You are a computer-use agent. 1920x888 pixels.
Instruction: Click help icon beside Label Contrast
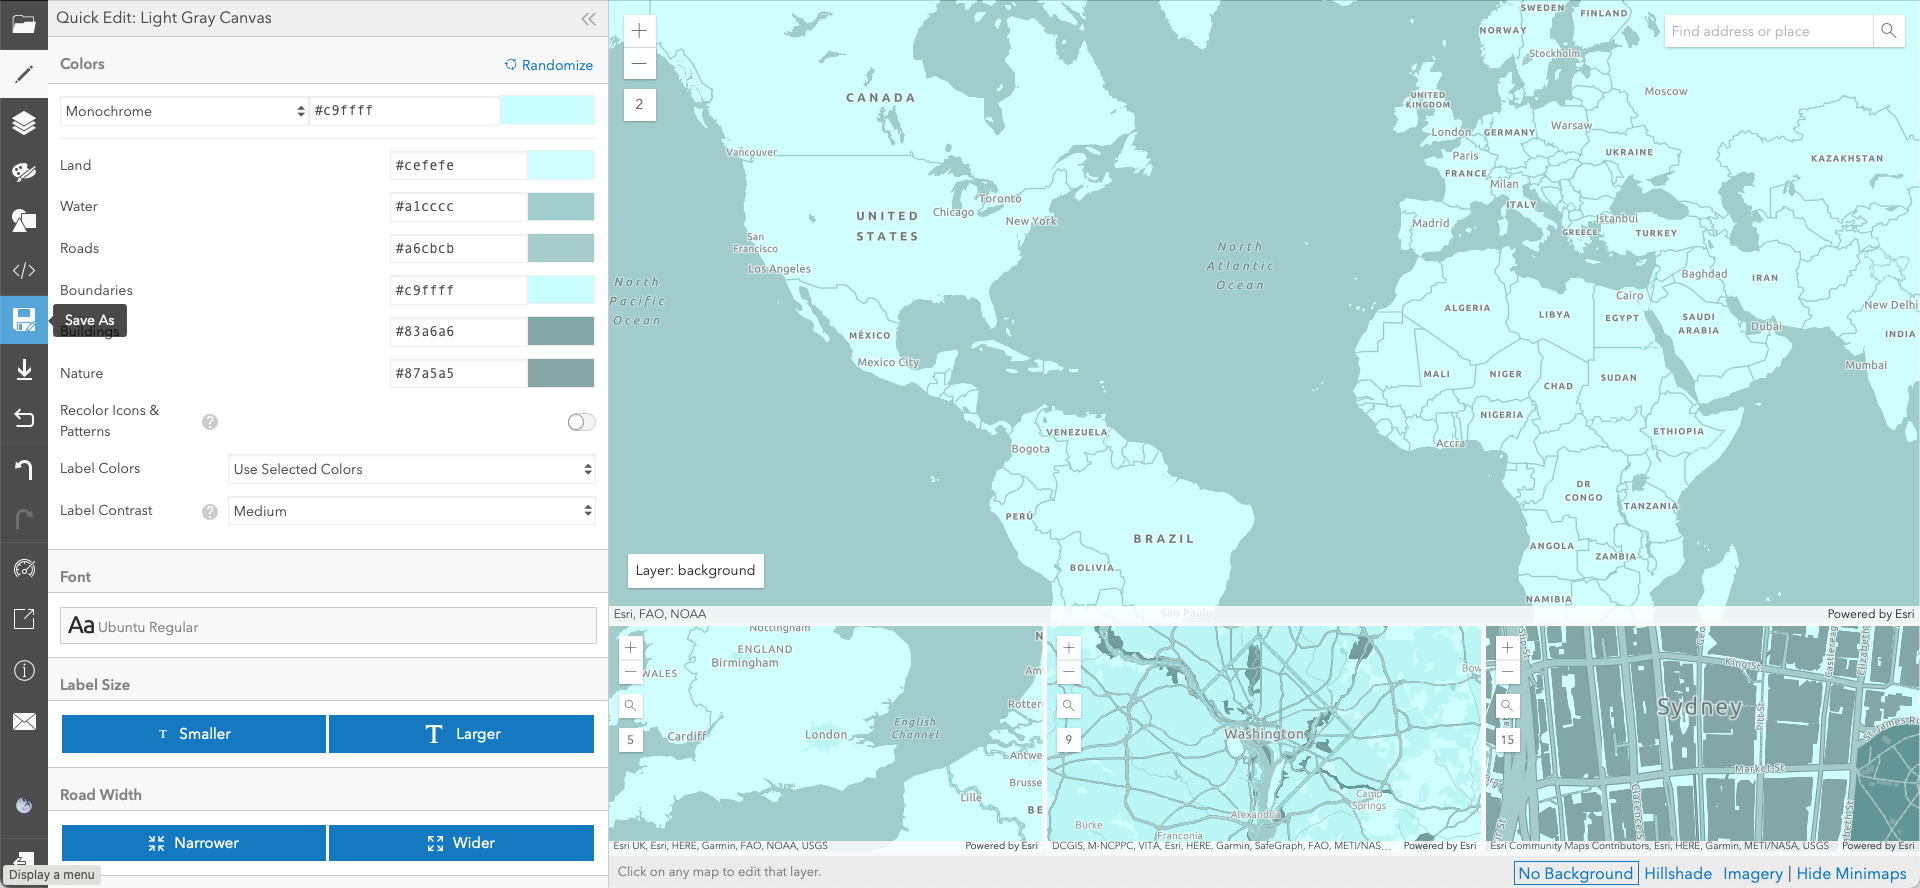pos(210,512)
